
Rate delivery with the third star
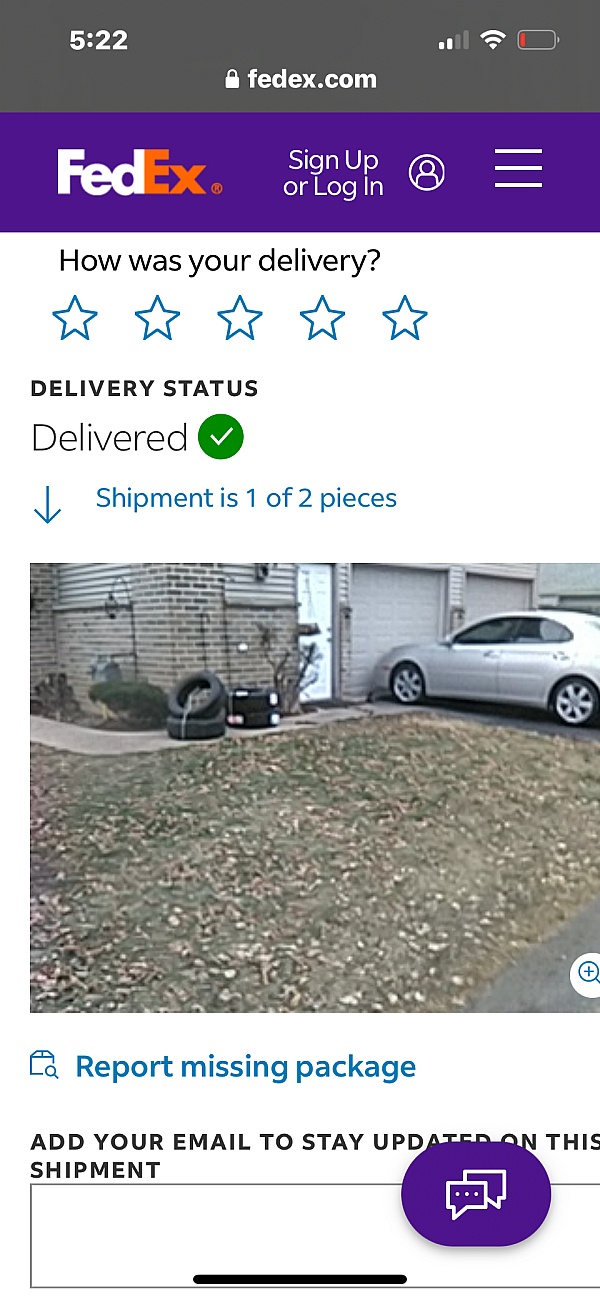point(240,319)
